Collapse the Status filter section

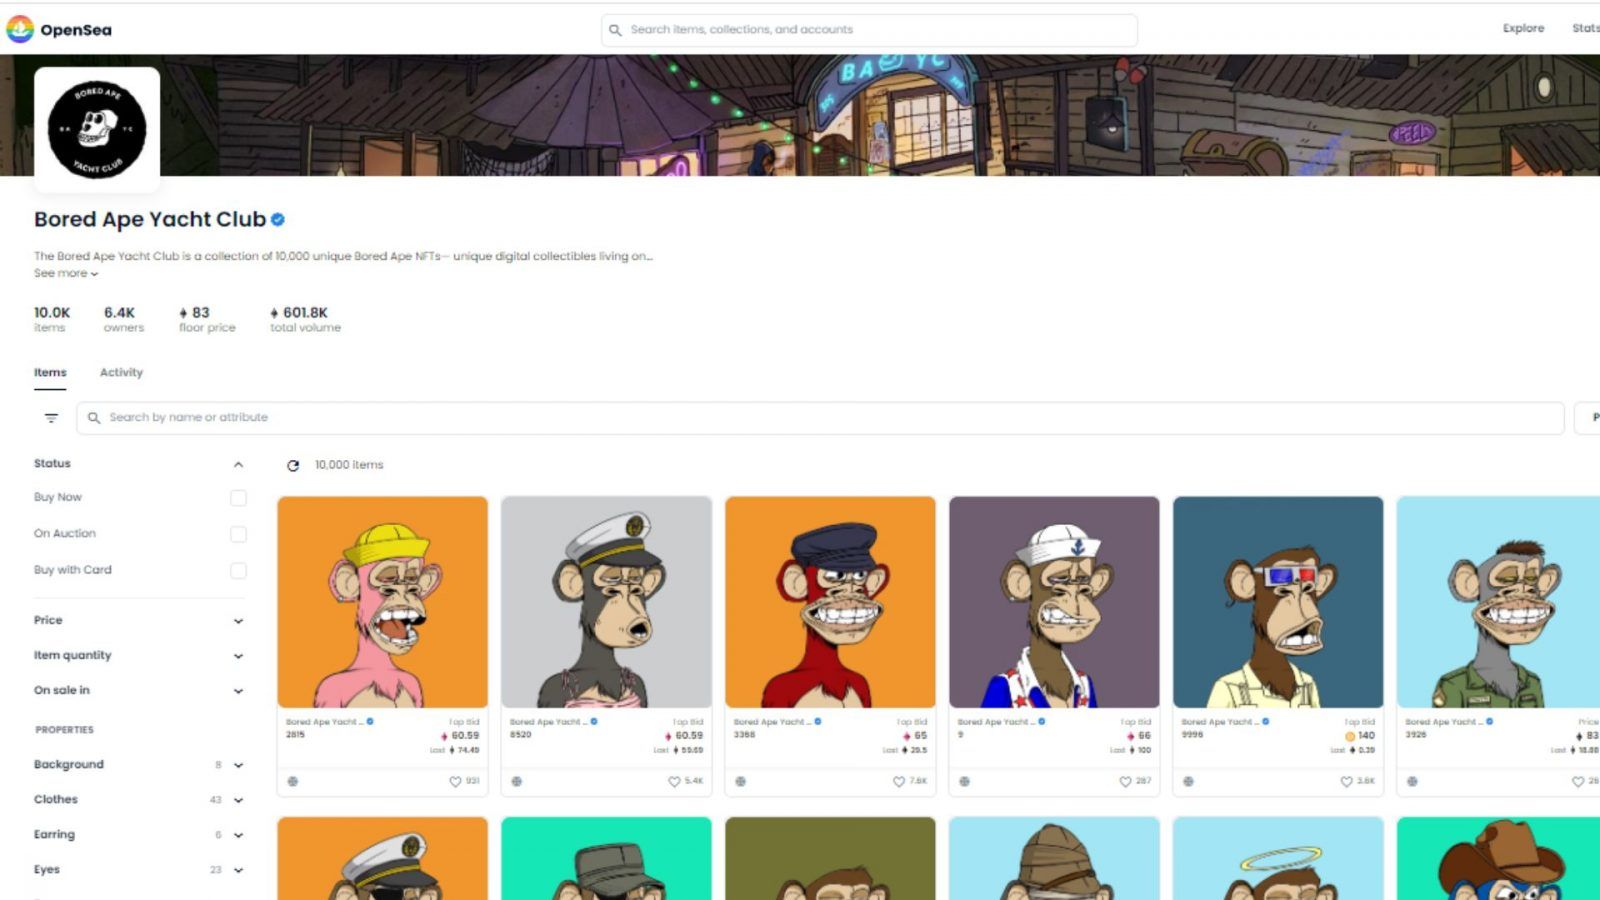tap(238, 464)
